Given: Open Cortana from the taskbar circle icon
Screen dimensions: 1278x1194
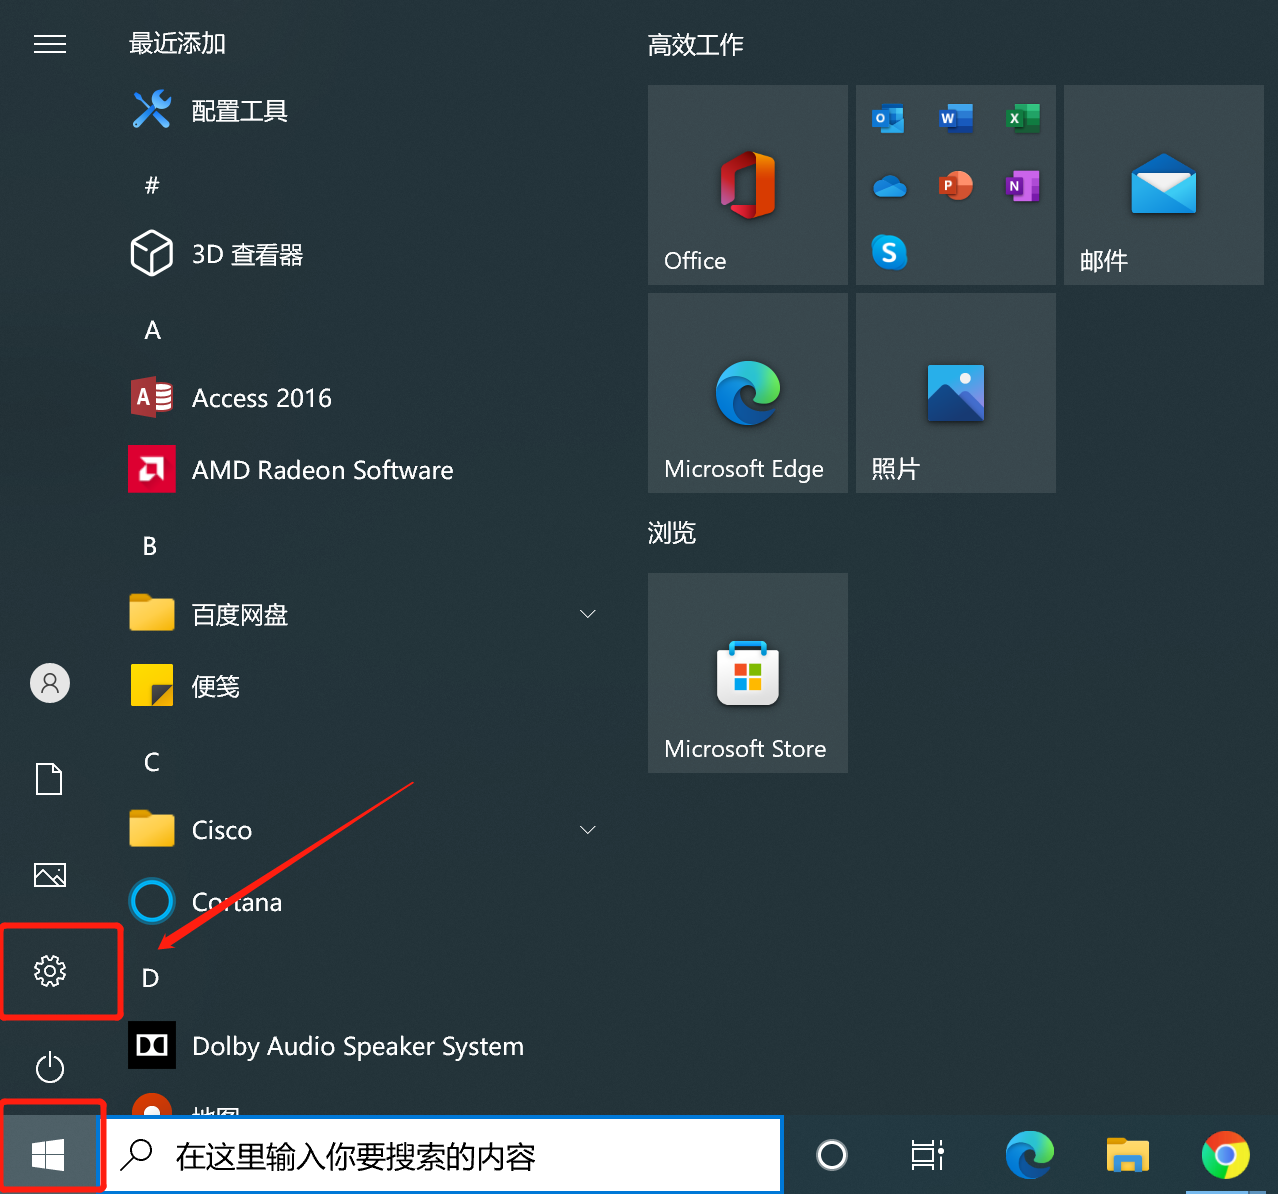Looking at the screenshot, I should point(831,1154).
